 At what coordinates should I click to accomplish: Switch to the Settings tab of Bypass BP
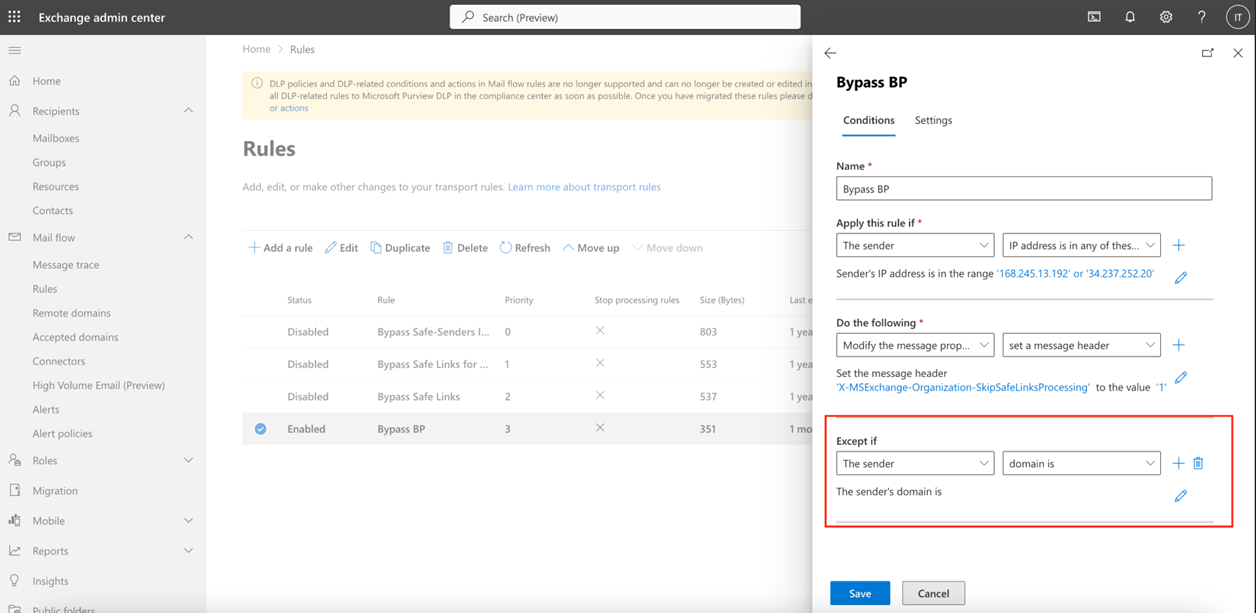click(x=933, y=120)
